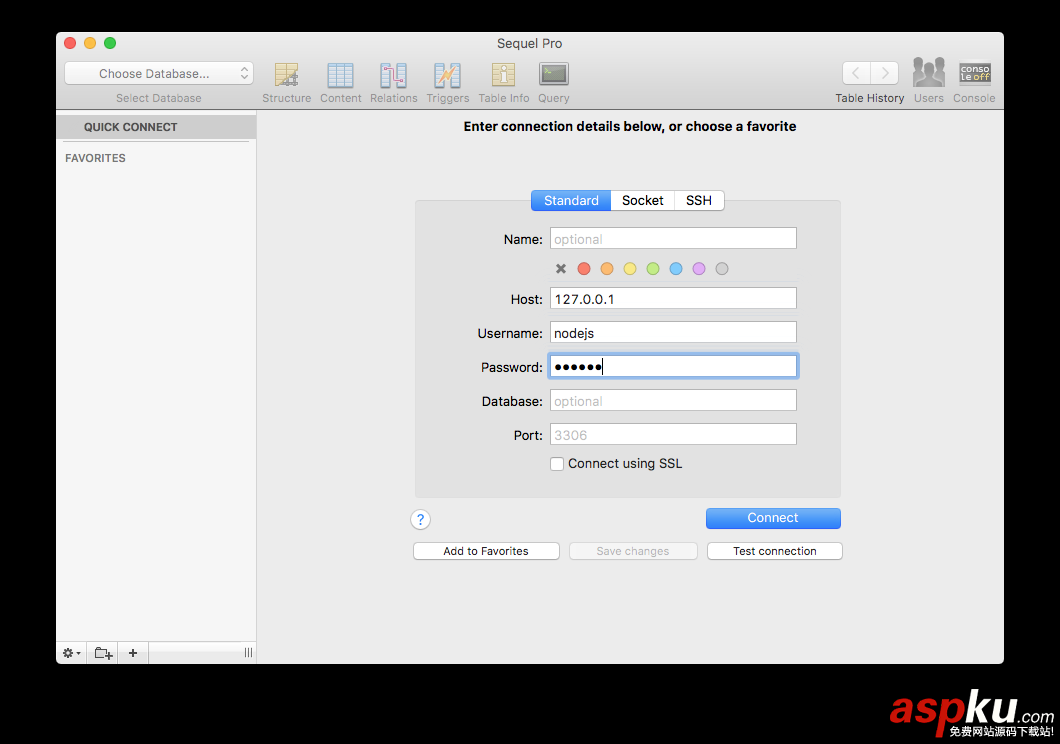Click Add to Favorites button
This screenshot has height=744, width=1060.
click(x=486, y=551)
